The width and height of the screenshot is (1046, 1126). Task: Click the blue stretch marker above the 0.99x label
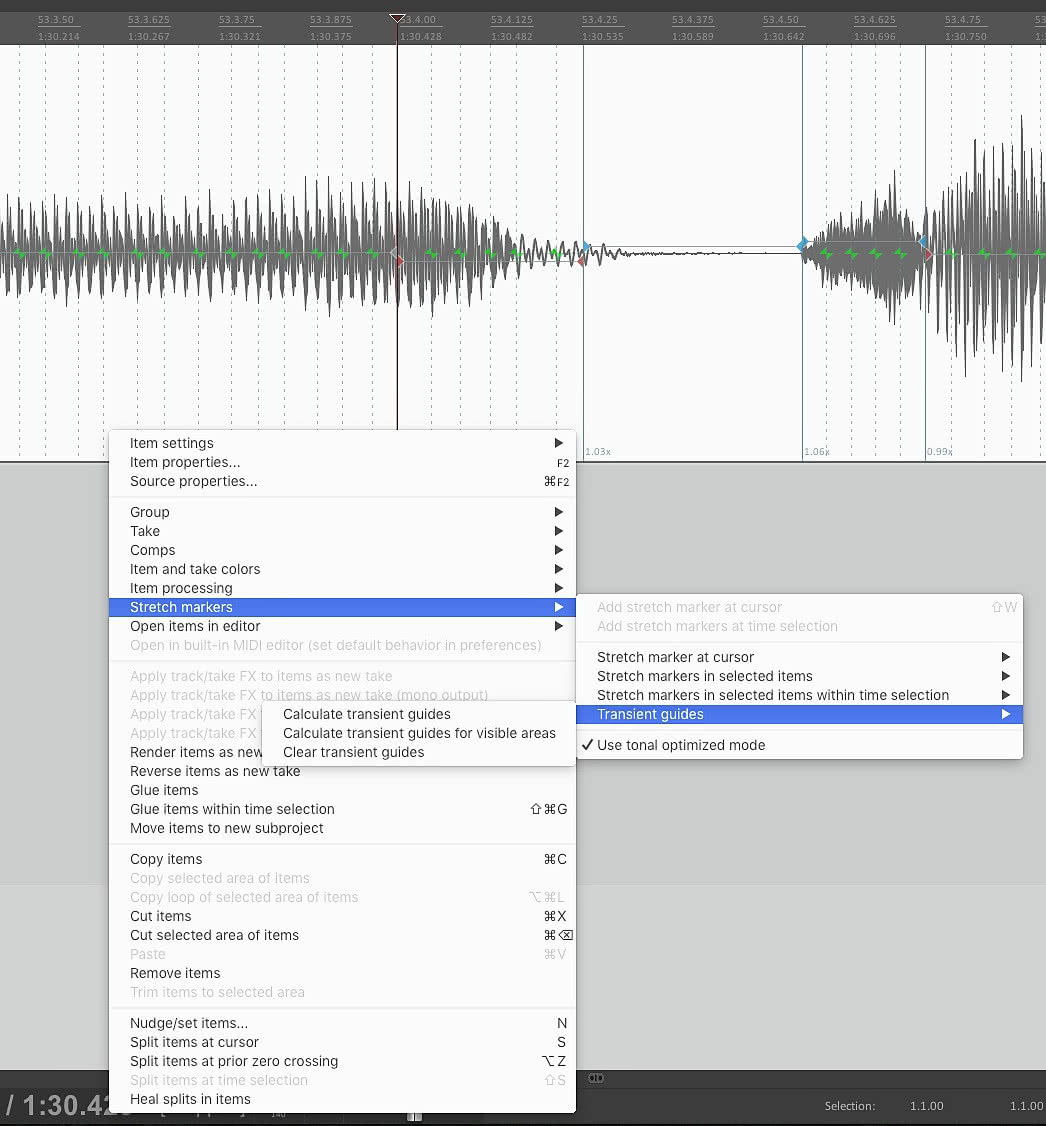(923, 241)
